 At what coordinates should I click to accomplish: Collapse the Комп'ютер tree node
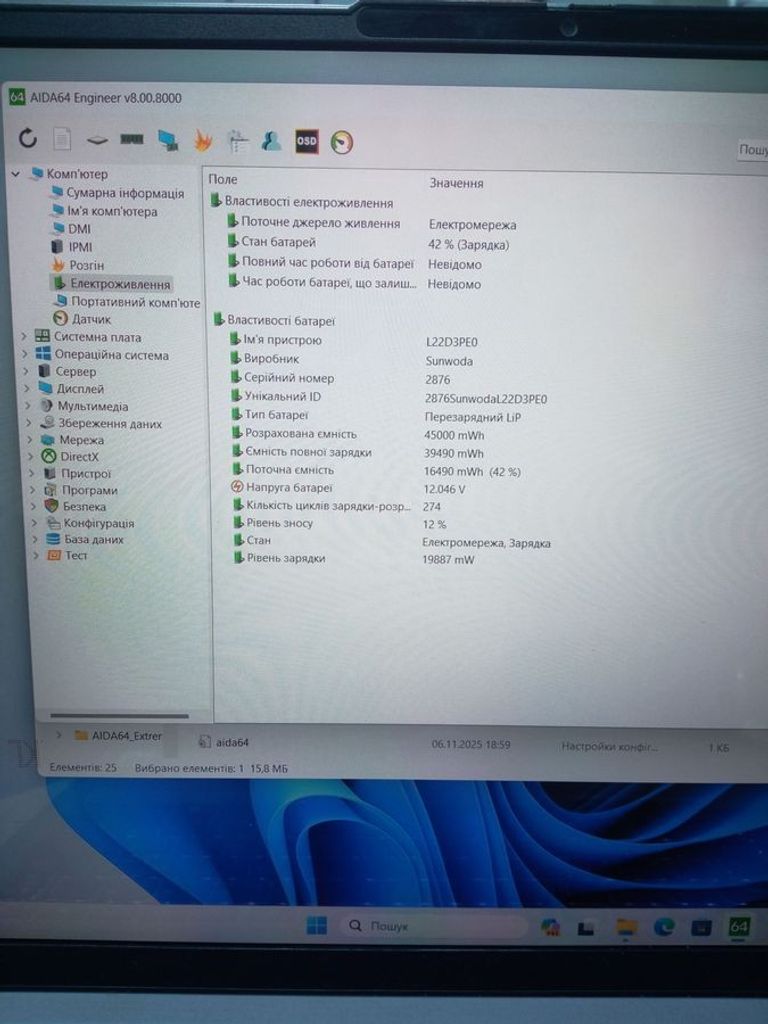16,174
